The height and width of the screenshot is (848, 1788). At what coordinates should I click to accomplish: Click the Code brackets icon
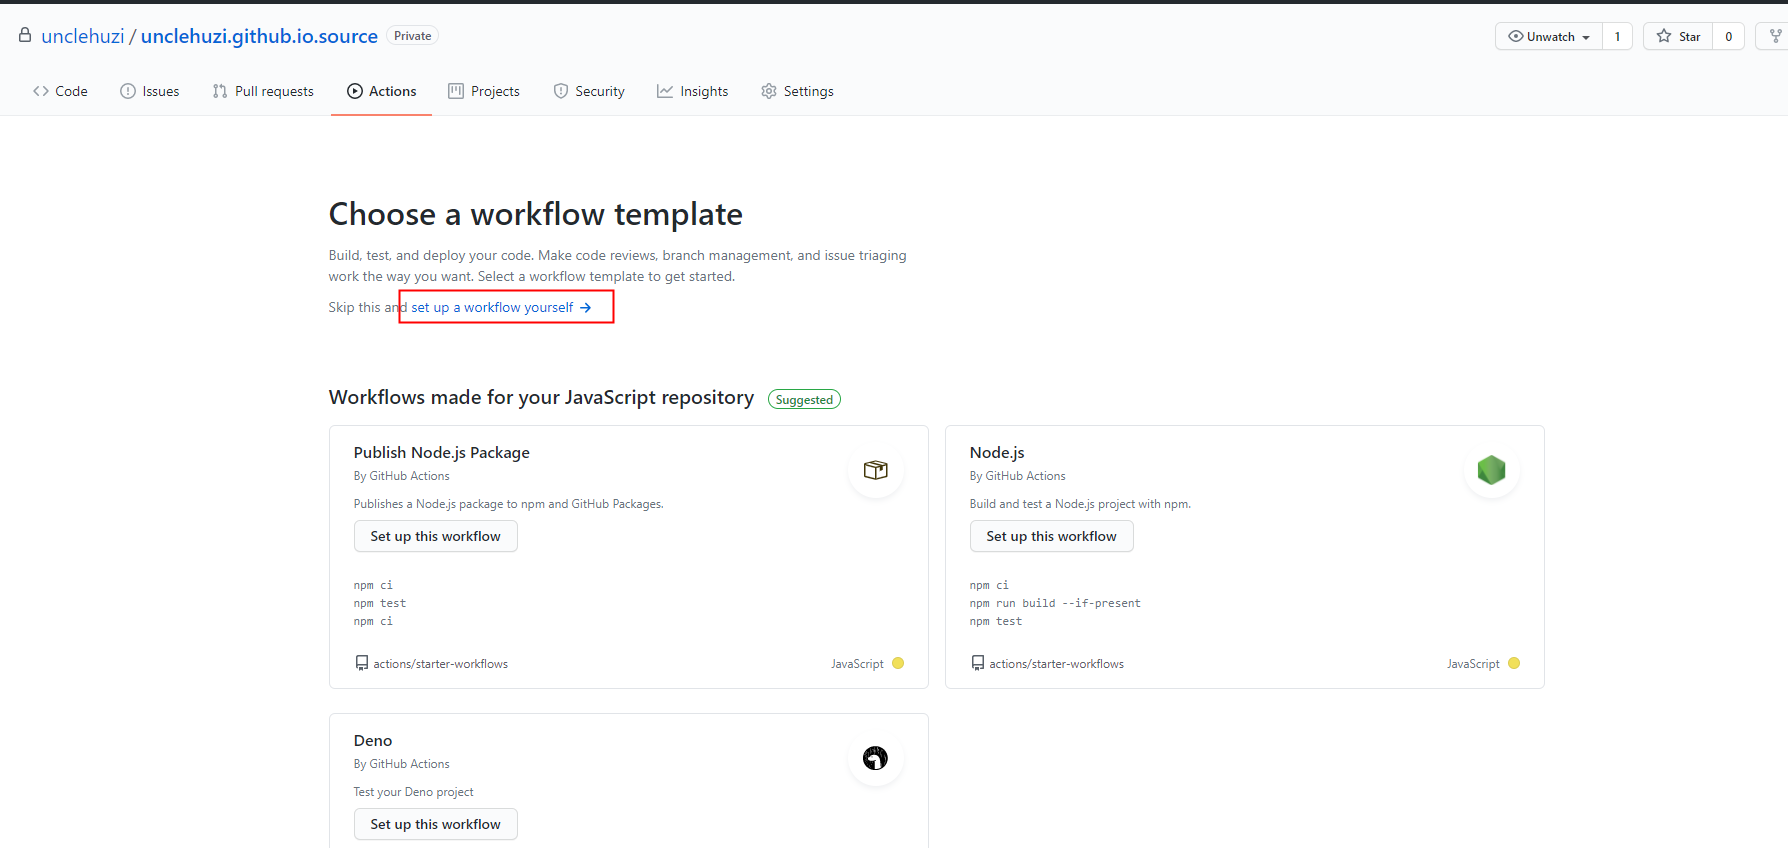click(x=41, y=91)
